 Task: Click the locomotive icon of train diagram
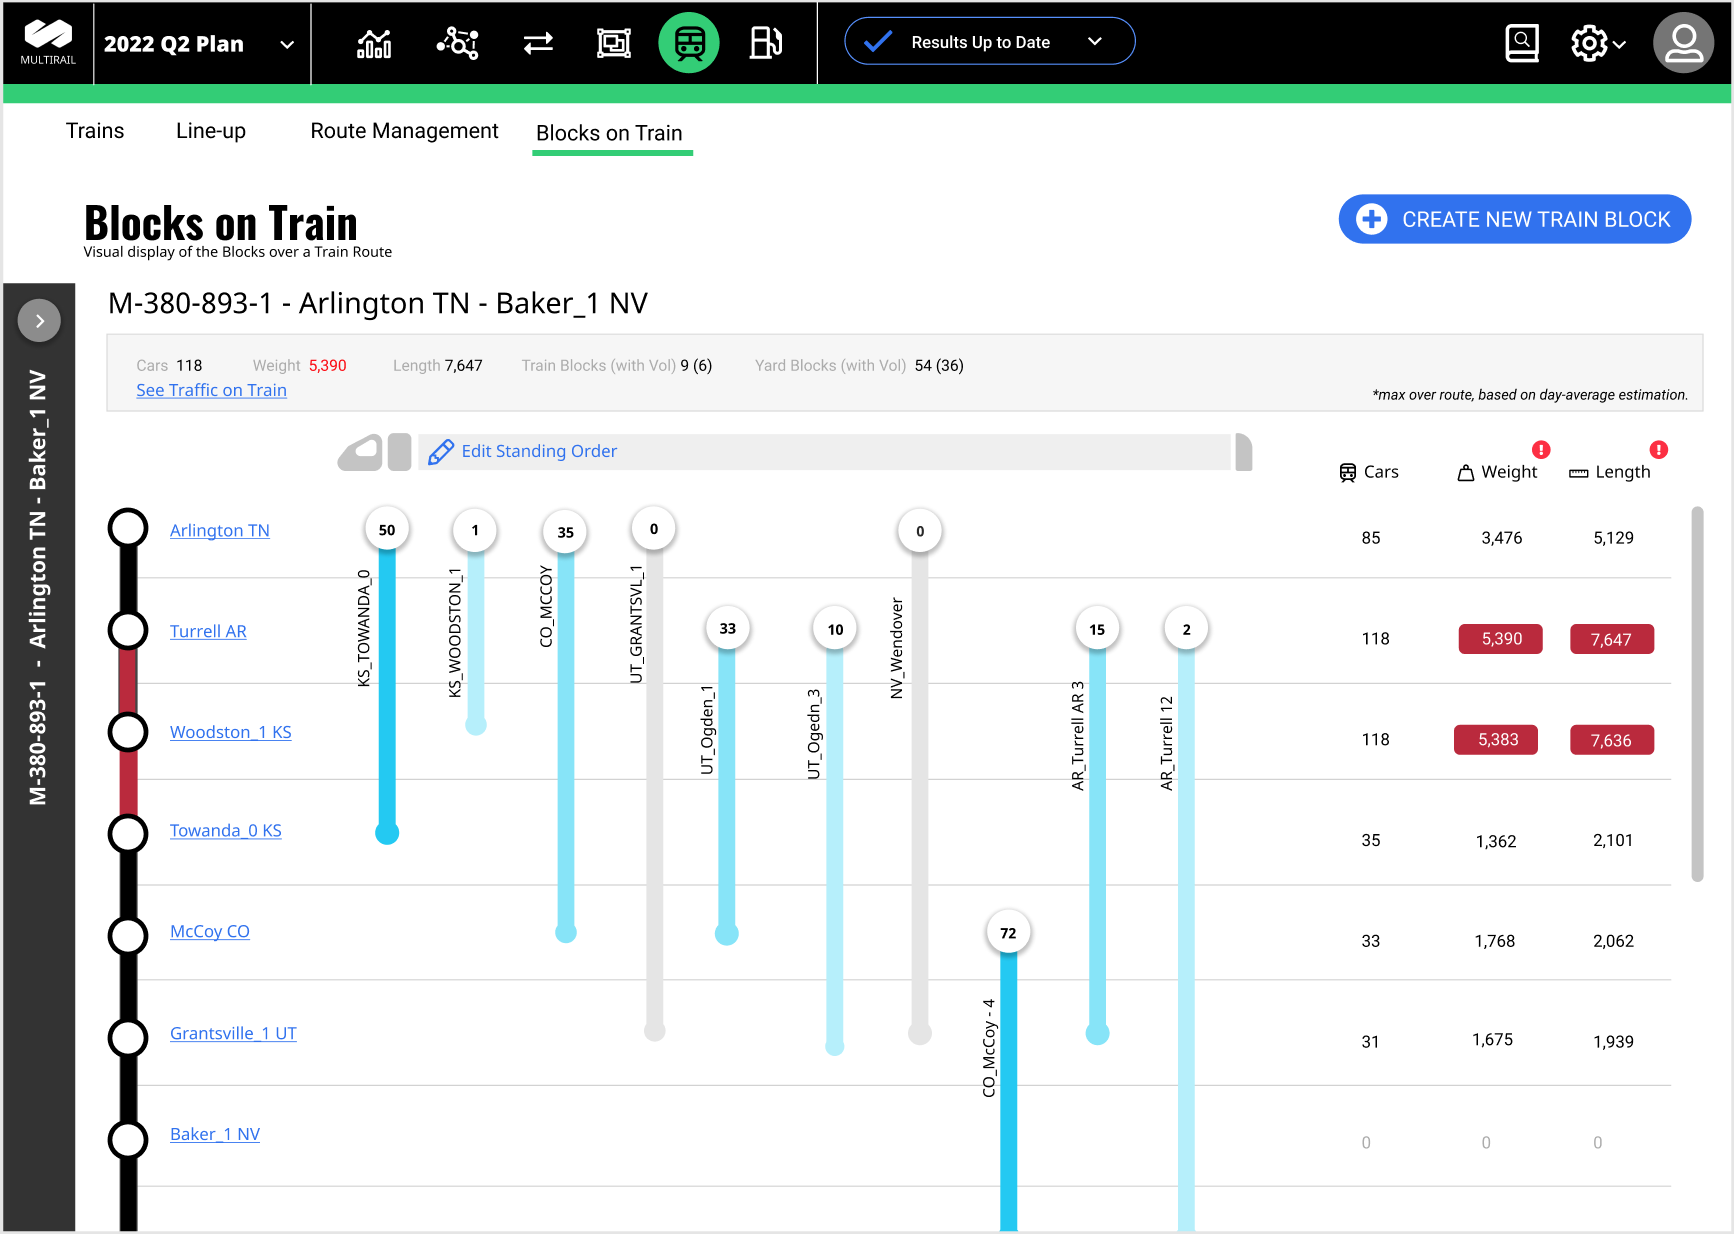pyautogui.click(x=361, y=452)
